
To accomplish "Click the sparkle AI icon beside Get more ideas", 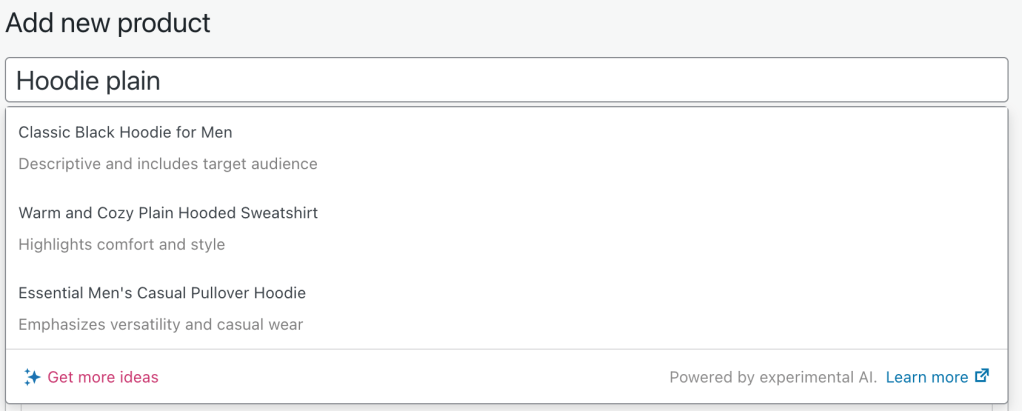I will (x=32, y=377).
